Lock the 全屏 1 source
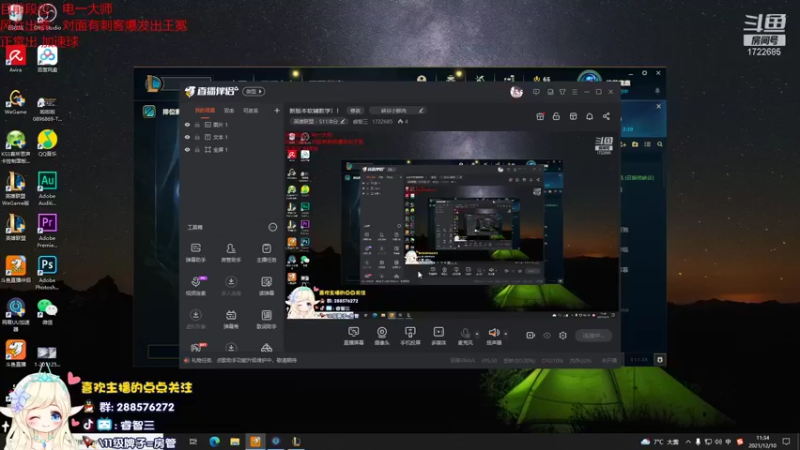Image resolution: width=800 pixels, height=450 pixels. 197,149
